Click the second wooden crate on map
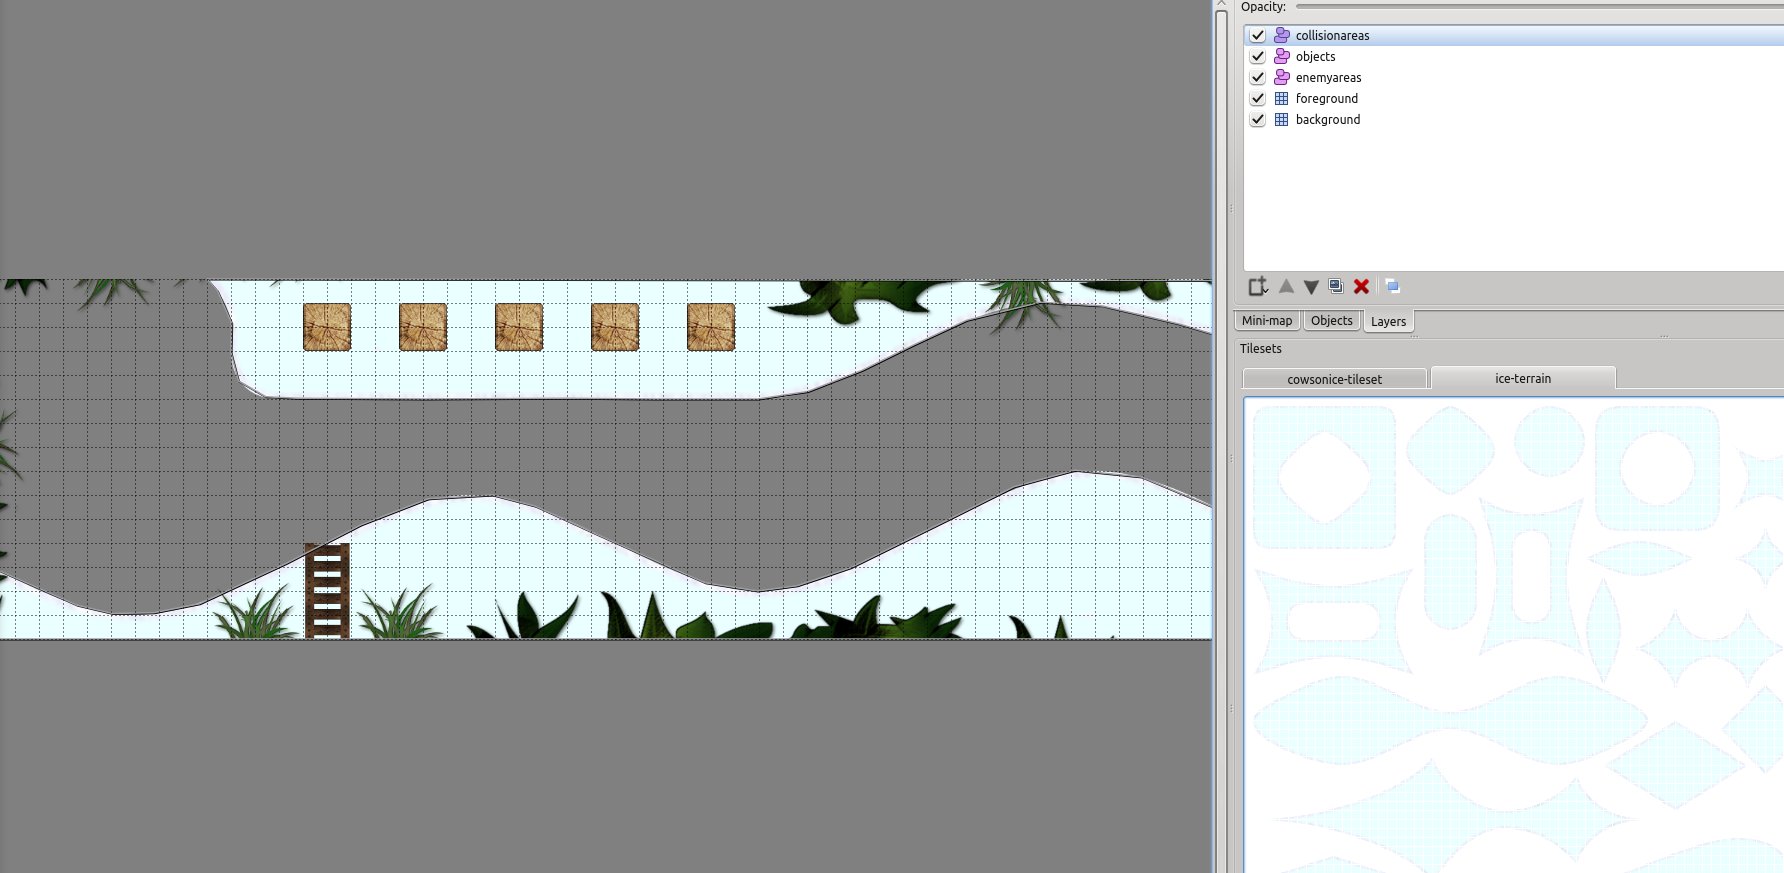The image size is (1784, 873). (423, 327)
